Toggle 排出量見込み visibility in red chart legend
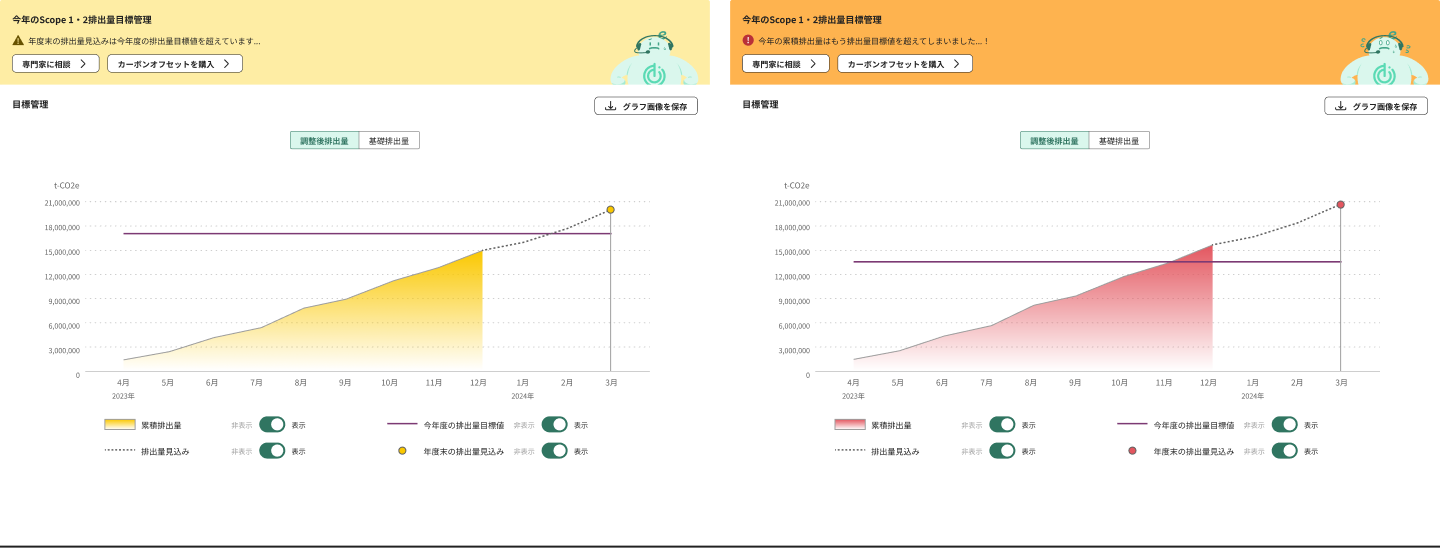Viewport: 1440px width, 548px height. [1002, 451]
